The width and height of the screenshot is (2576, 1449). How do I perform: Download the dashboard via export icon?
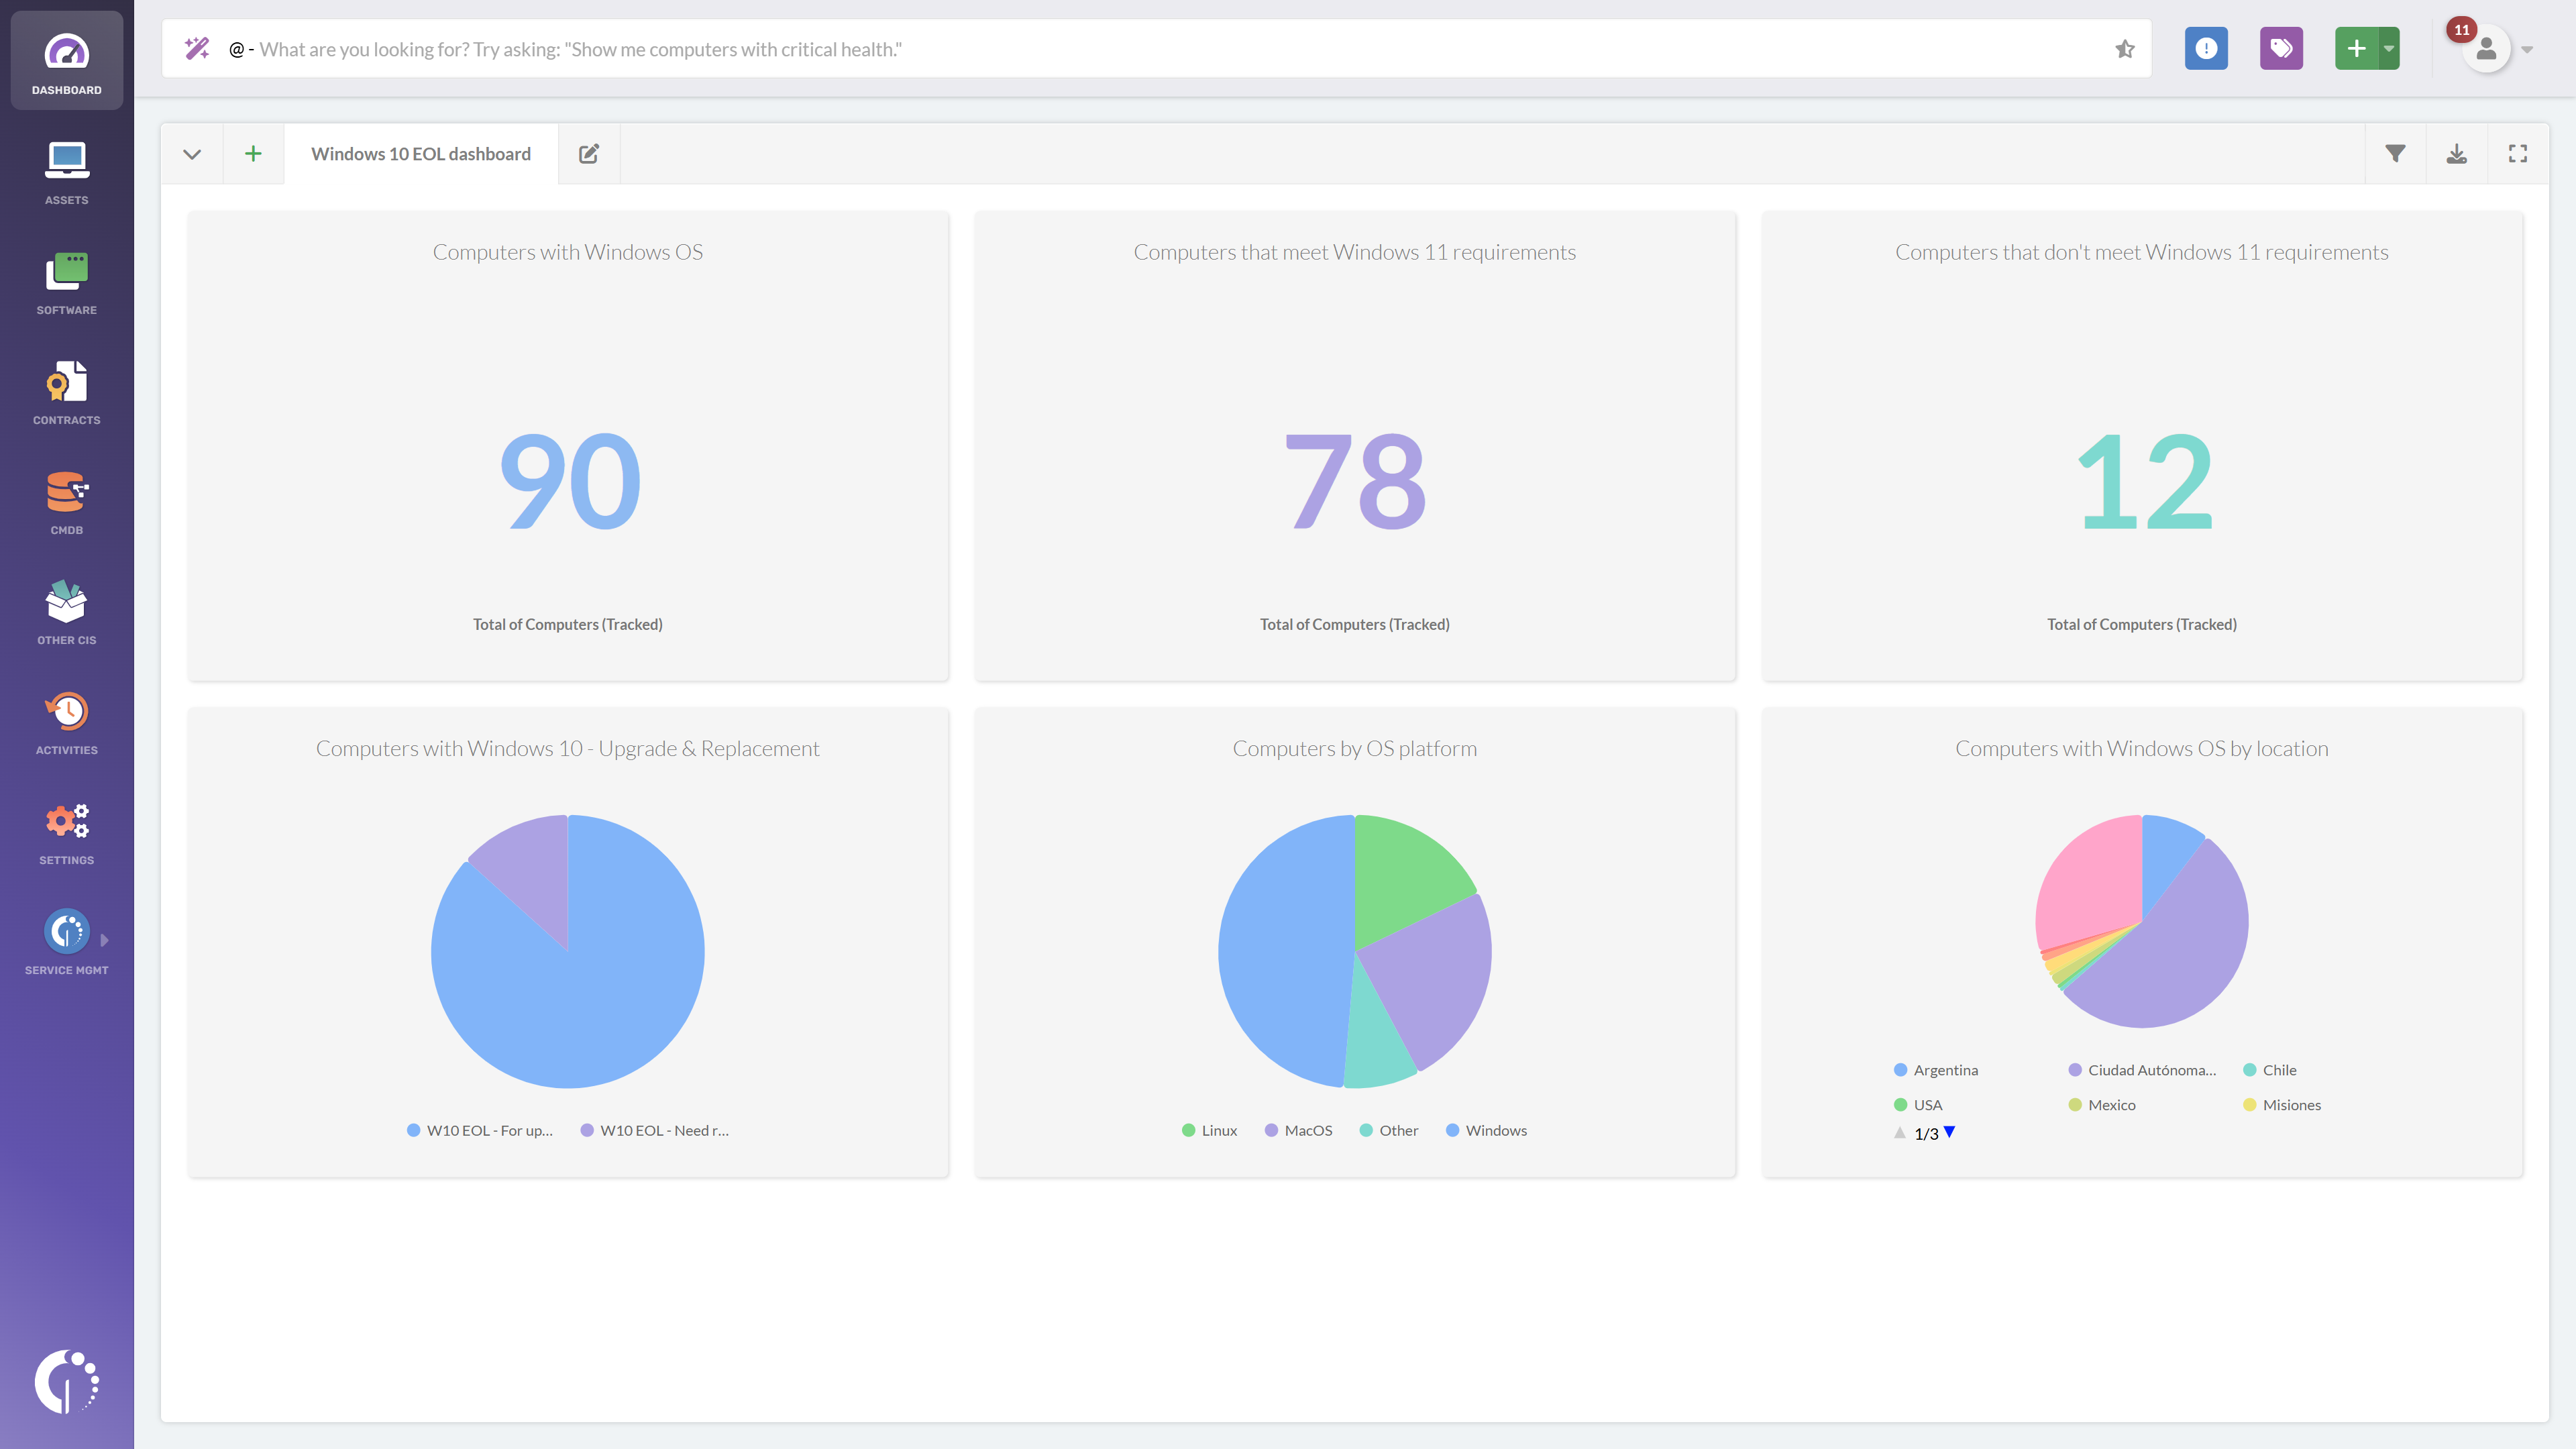2456,154
